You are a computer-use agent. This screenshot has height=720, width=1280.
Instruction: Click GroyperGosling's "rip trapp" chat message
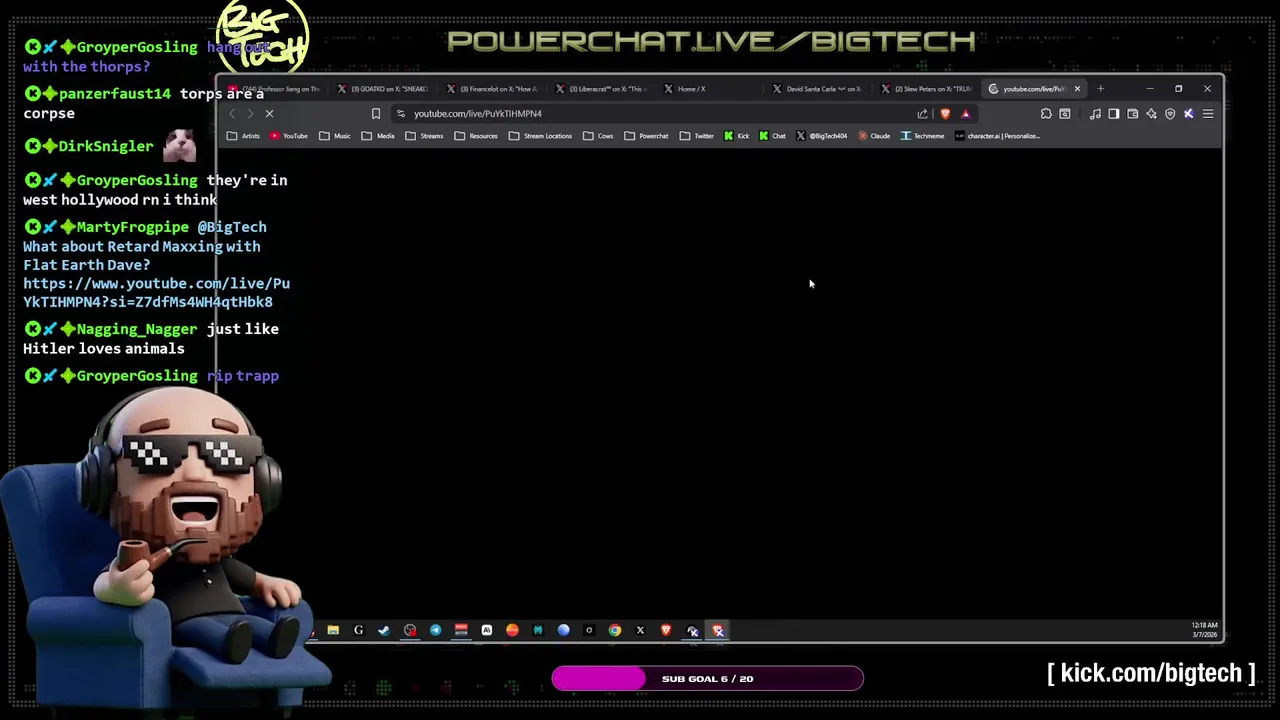(x=243, y=376)
